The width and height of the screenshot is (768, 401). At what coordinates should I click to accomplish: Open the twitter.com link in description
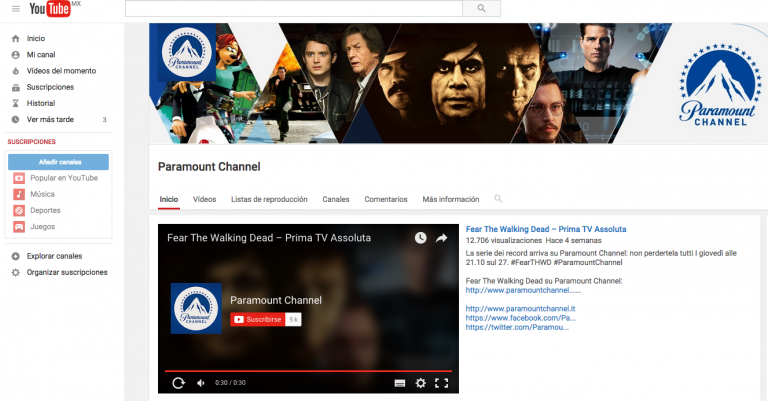517,328
